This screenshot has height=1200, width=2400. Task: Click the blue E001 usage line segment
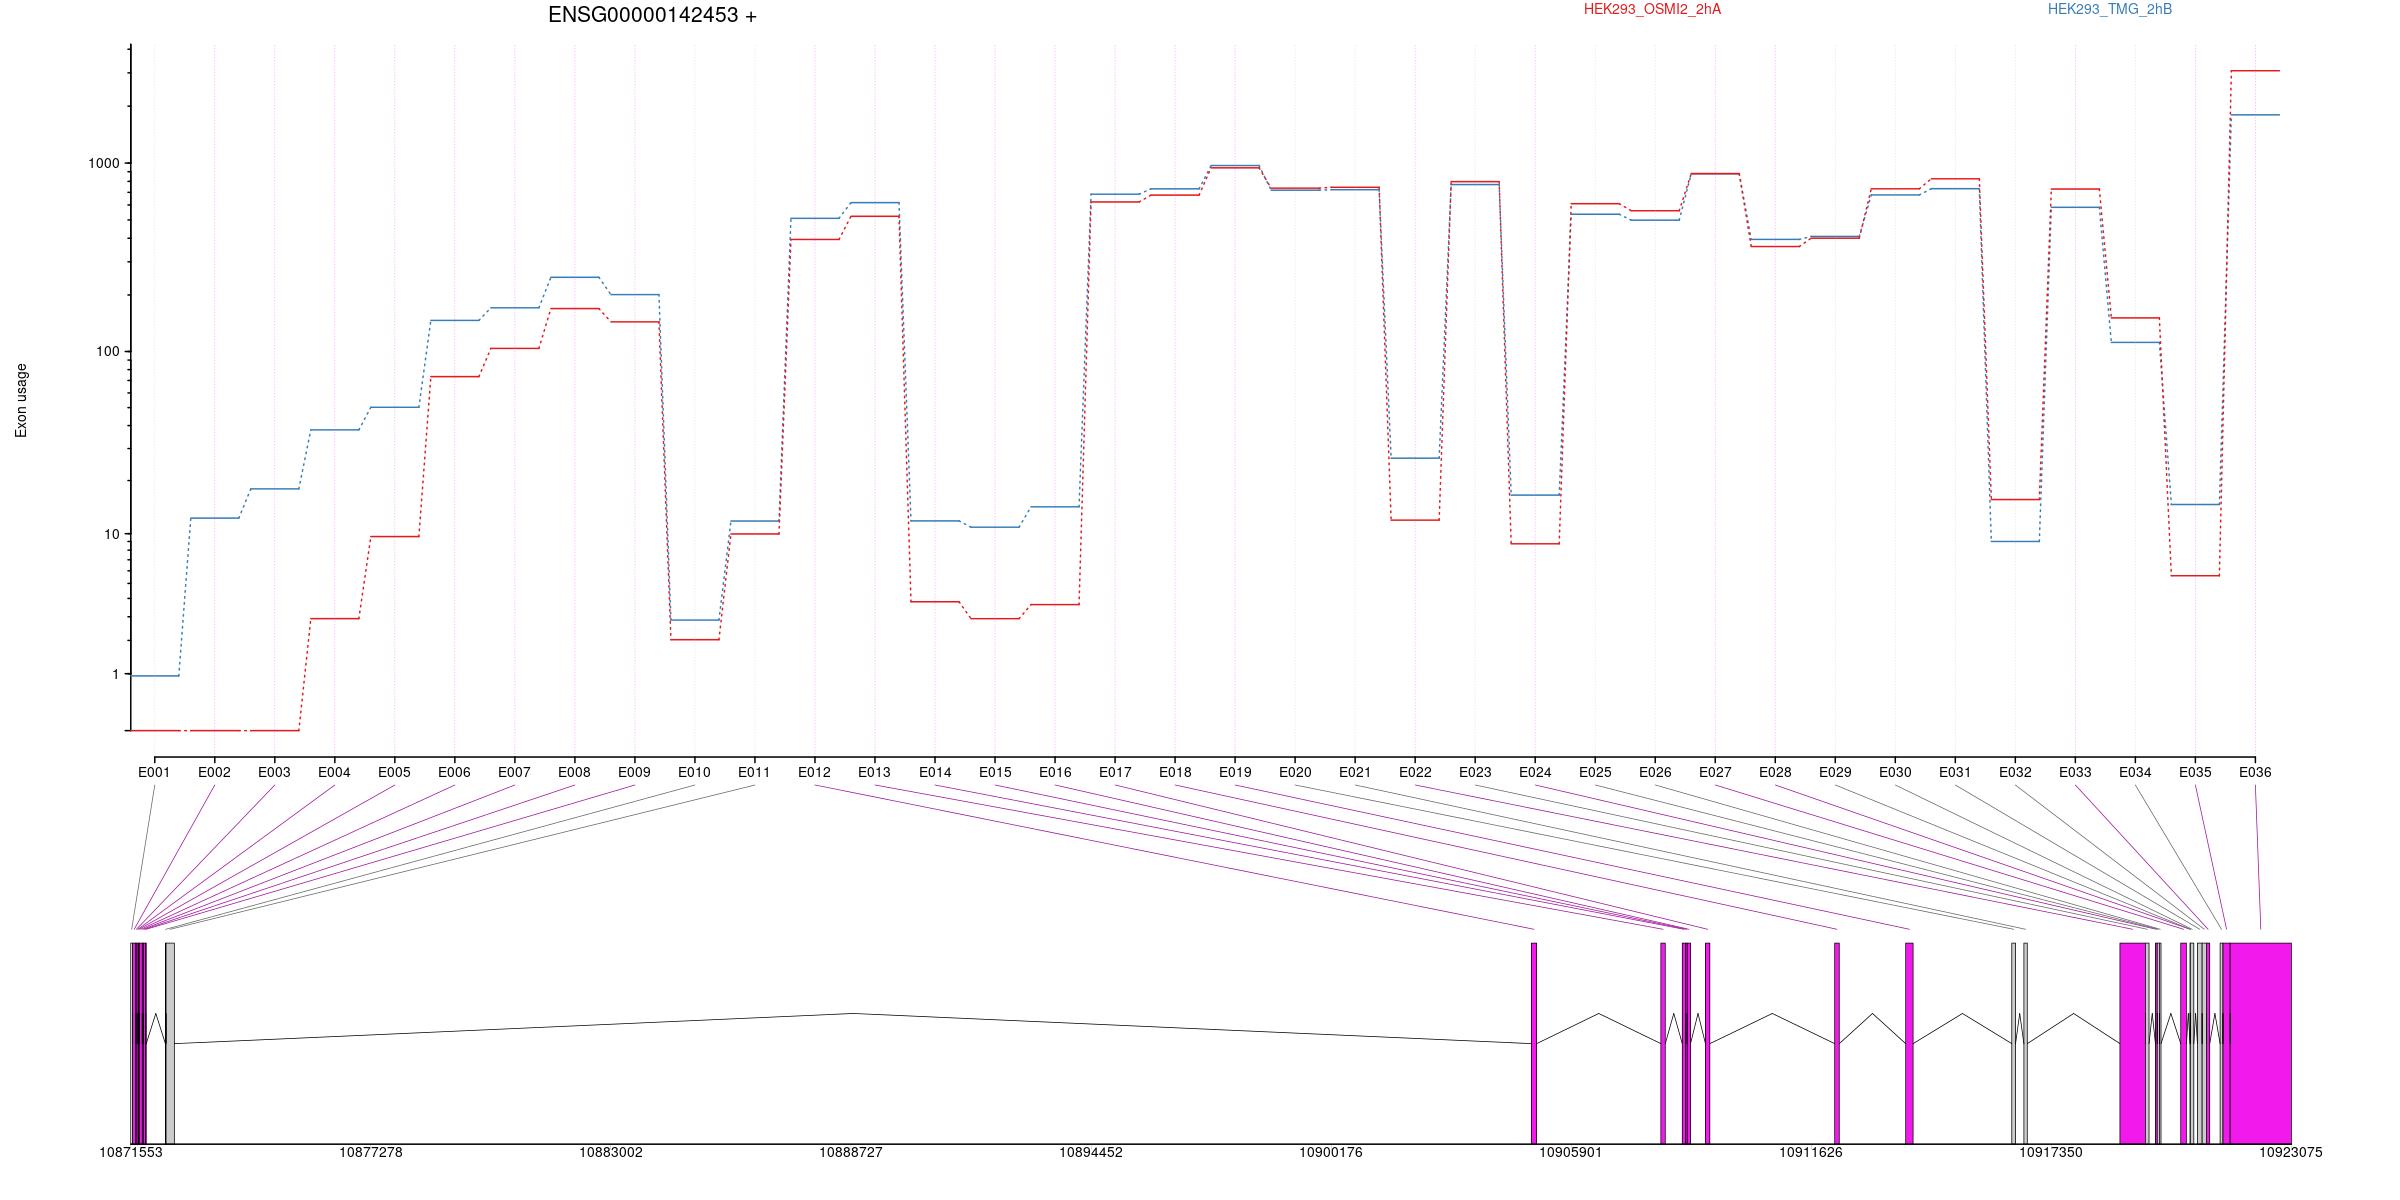[x=155, y=676]
